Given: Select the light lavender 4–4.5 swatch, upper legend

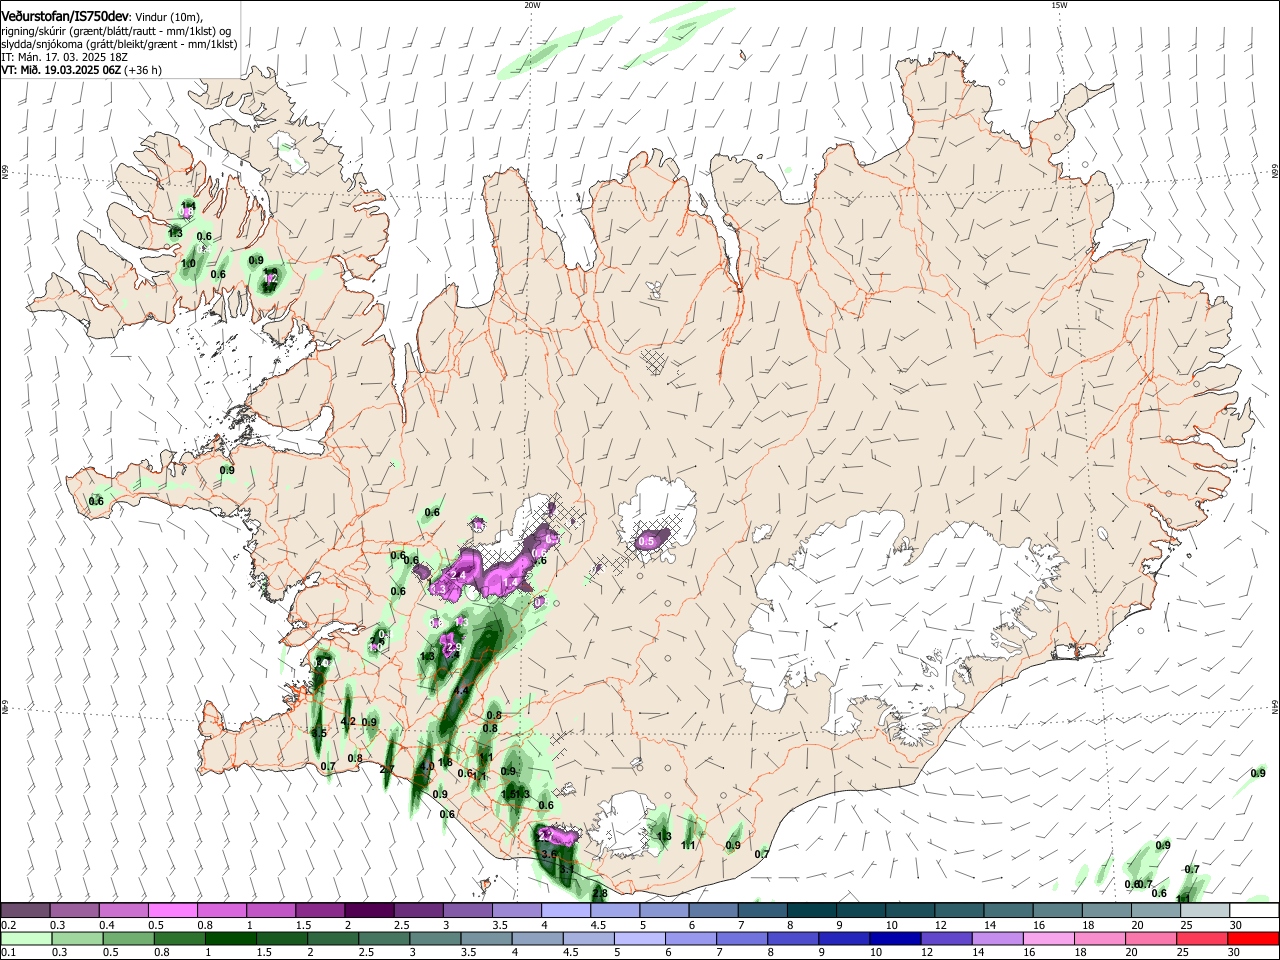Looking at the screenshot, I should [566, 911].
